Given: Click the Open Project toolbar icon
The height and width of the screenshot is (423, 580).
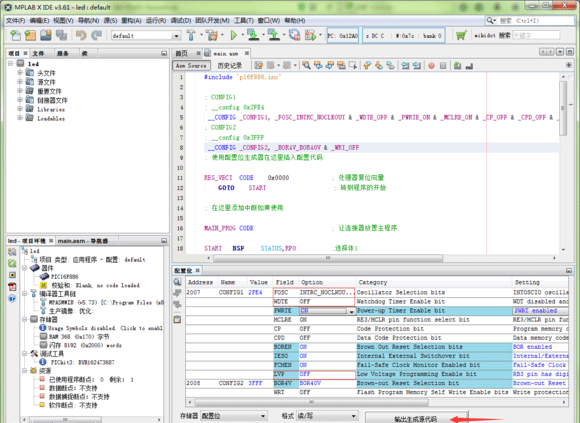Looking at the screenshot, I should click(46, 35).
